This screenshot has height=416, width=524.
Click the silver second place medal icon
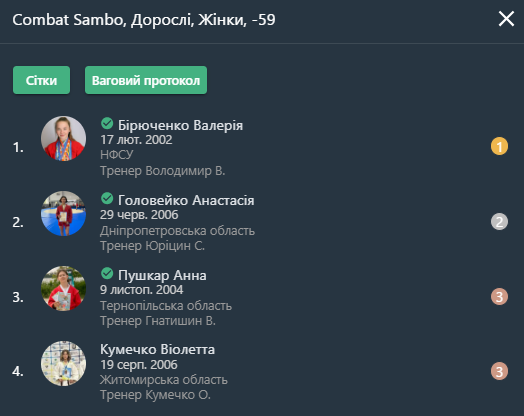(x=499, y=222)
